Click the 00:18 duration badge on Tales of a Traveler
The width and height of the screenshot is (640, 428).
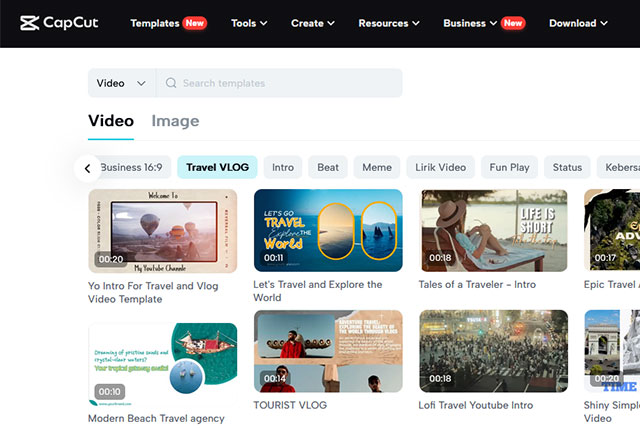[440, 258]
